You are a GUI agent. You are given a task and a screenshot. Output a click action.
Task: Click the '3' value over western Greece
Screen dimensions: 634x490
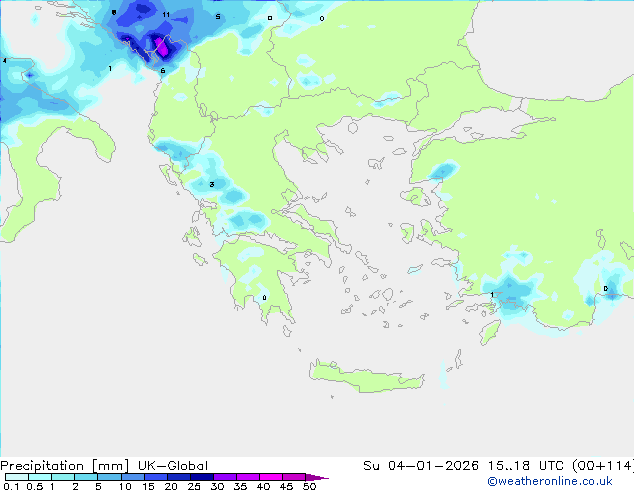(x=212, y=185)
